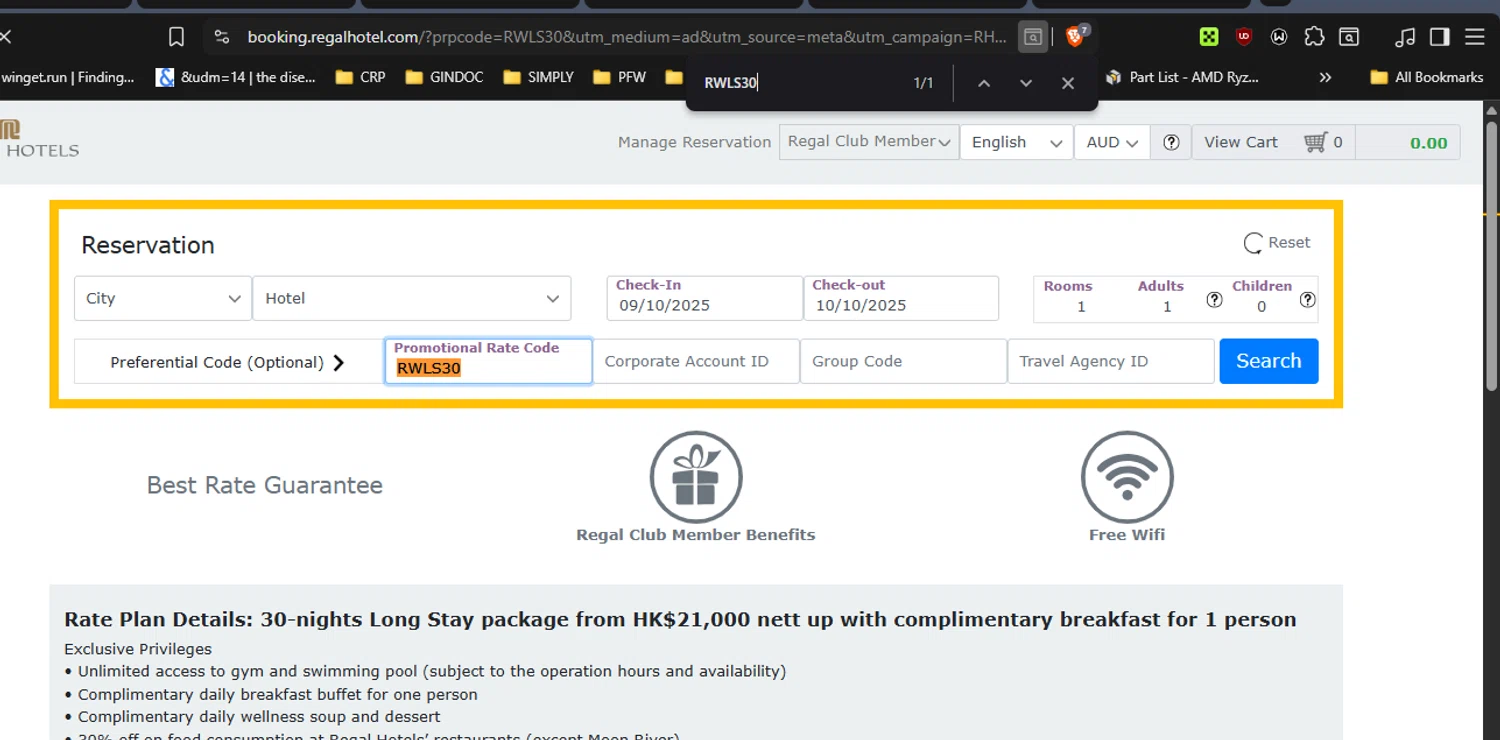
Task: Click the Best Rate Guarantee text
Action: tap(265, 485)
